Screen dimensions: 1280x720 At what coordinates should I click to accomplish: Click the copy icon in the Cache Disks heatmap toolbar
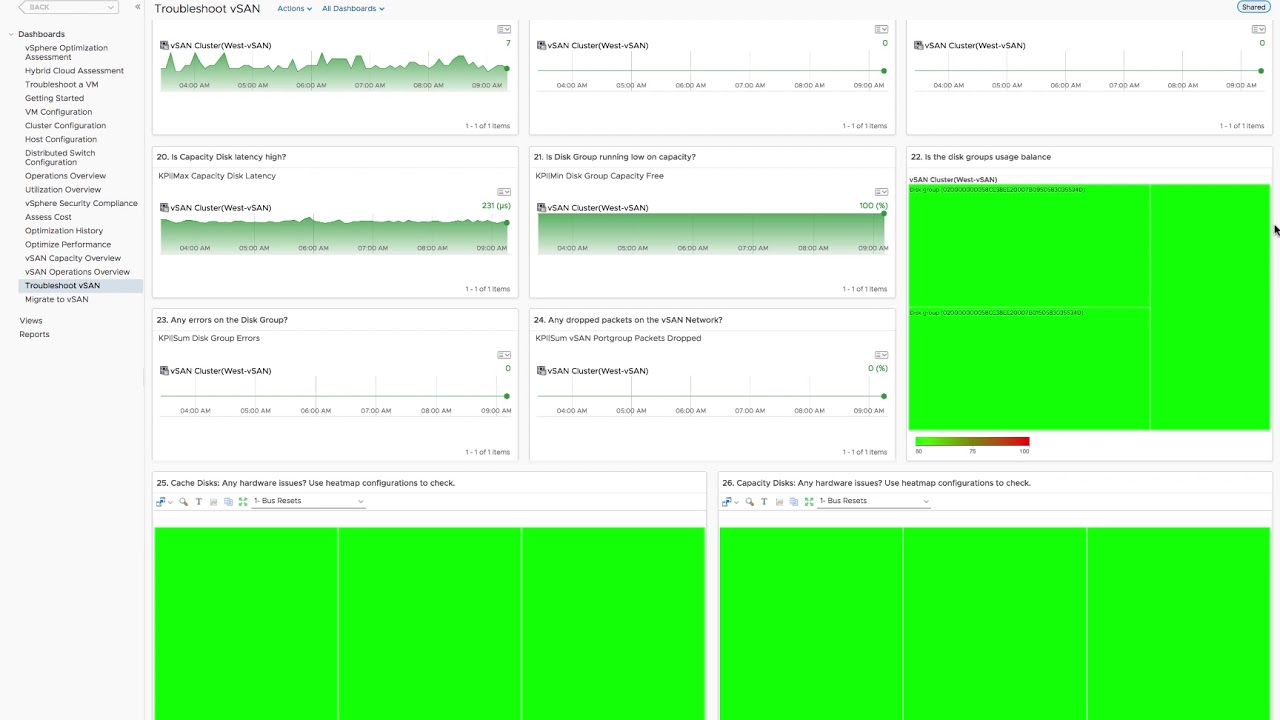[x=228, y=501]
